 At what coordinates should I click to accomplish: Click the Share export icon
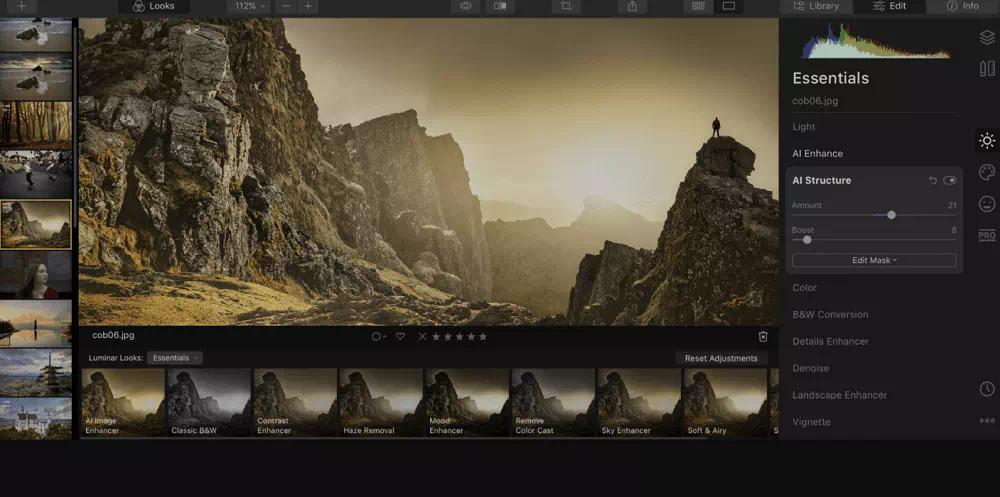click(632, 6)
